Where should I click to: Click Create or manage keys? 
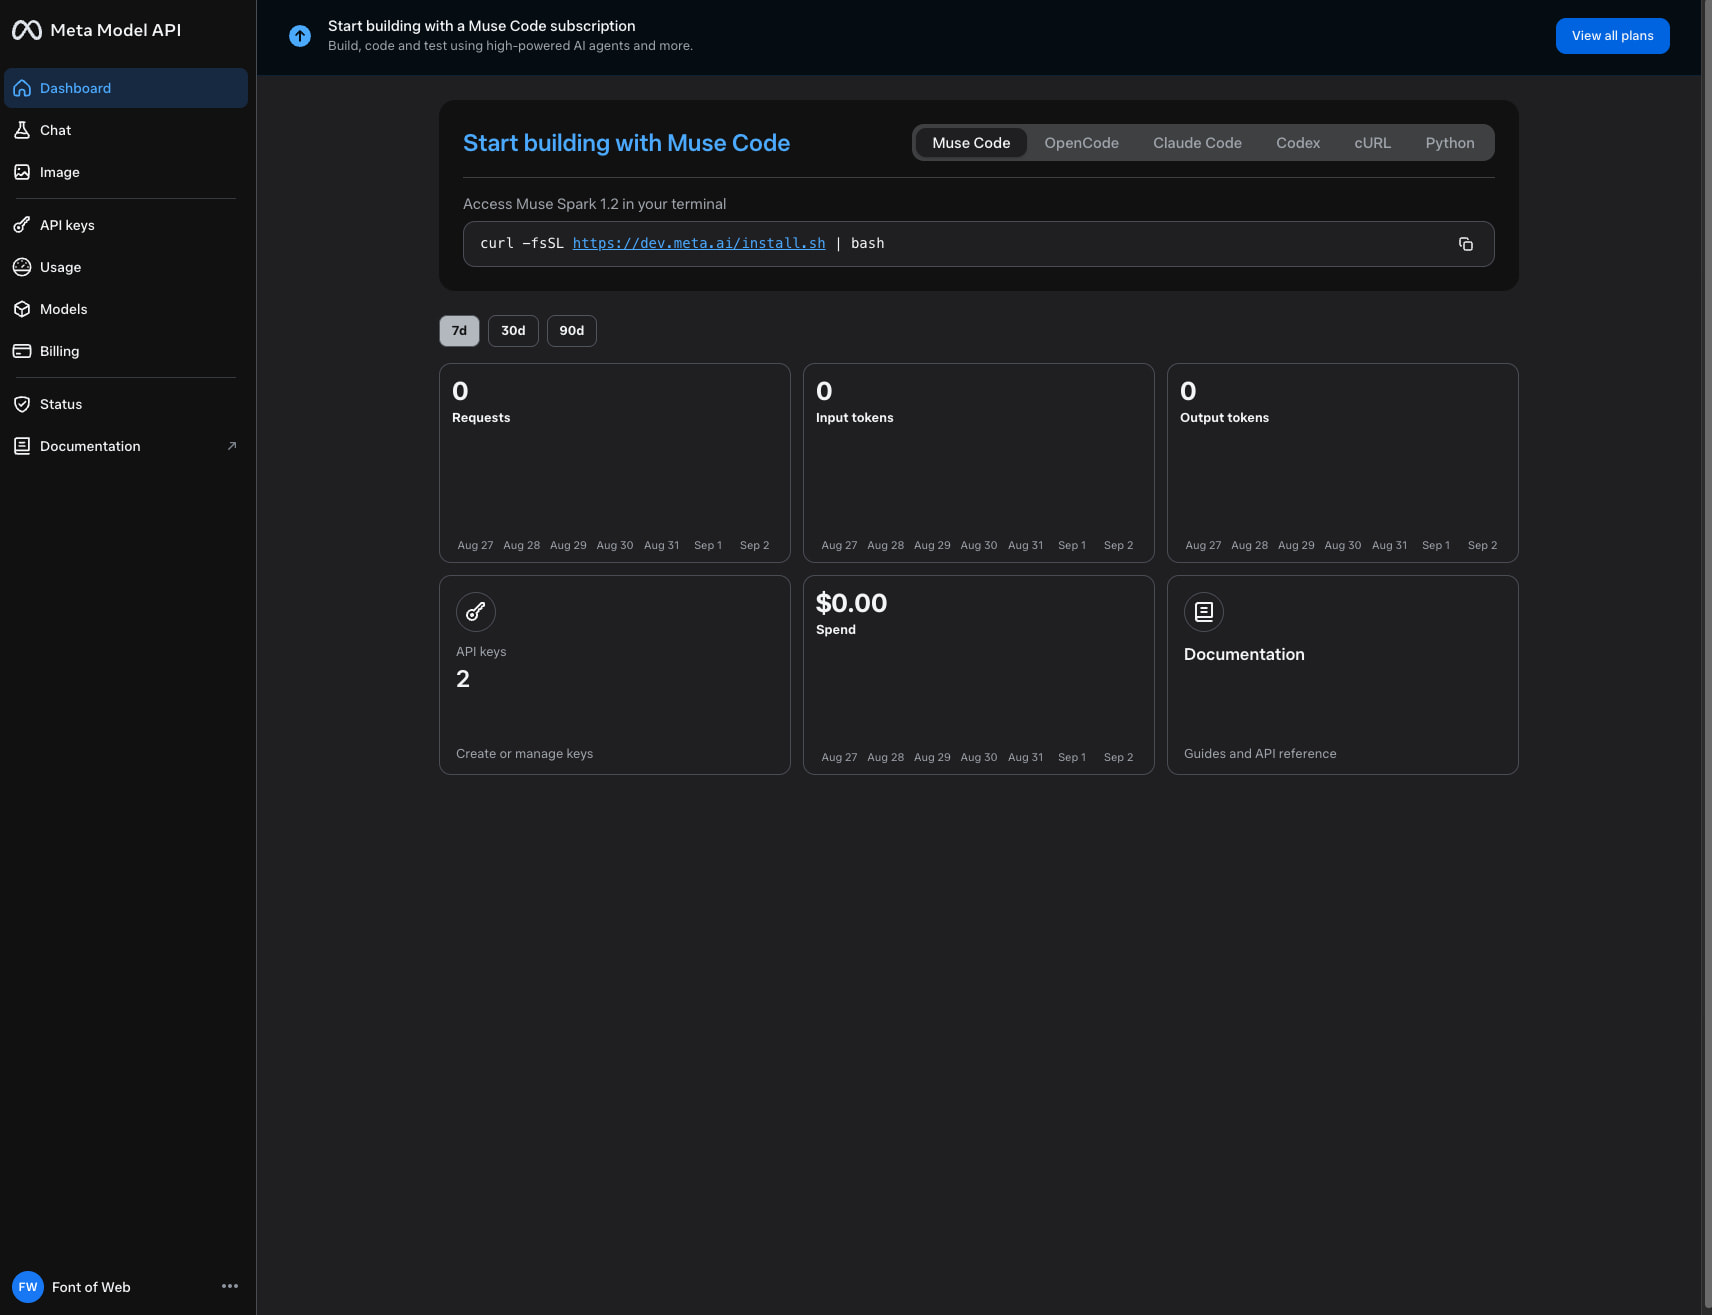pos(524,754)
